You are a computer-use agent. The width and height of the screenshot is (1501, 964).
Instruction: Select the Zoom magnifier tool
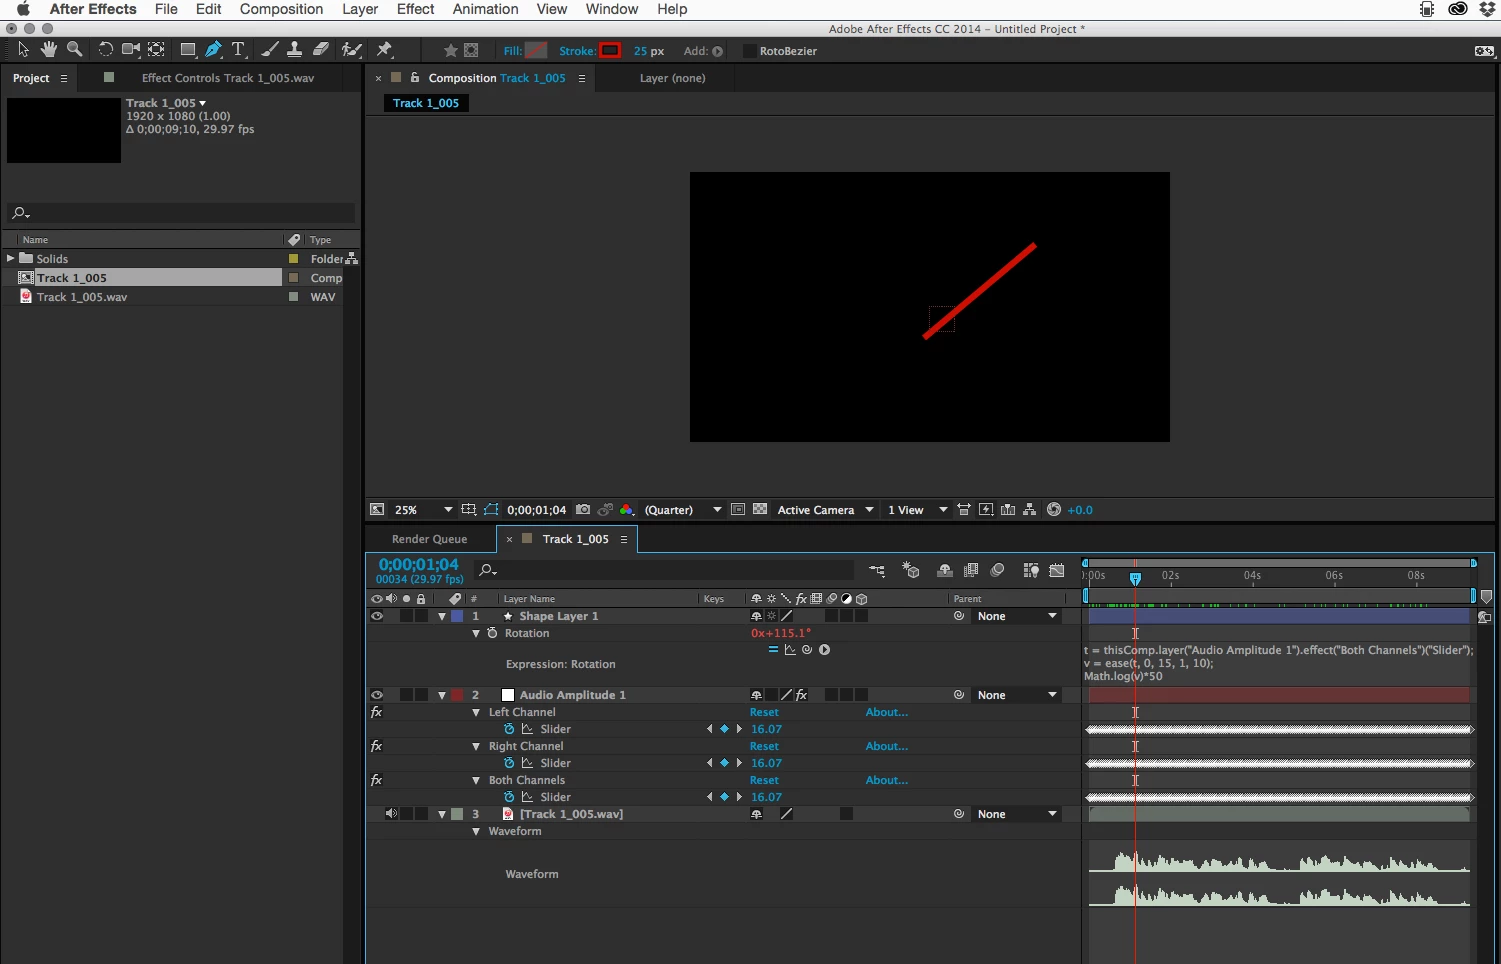click(x=74, y=49)
